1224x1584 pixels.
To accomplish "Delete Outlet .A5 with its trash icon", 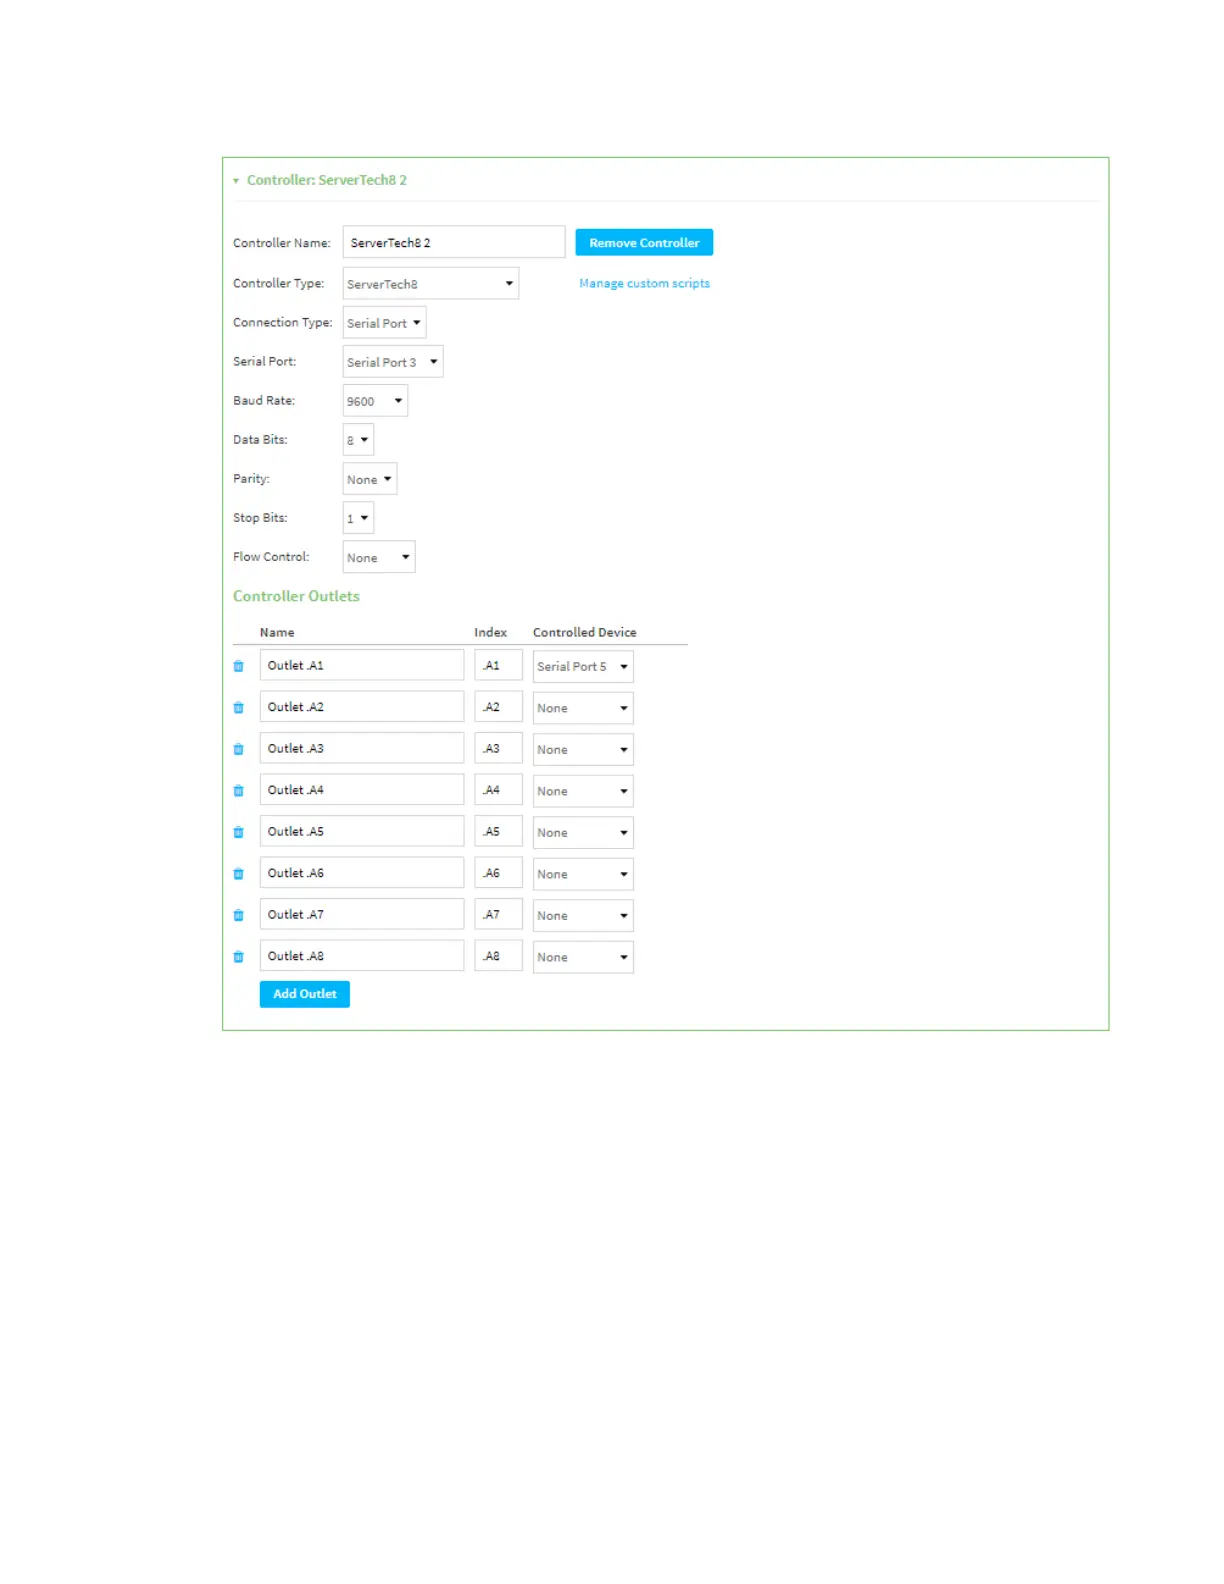I will (238, 832).
